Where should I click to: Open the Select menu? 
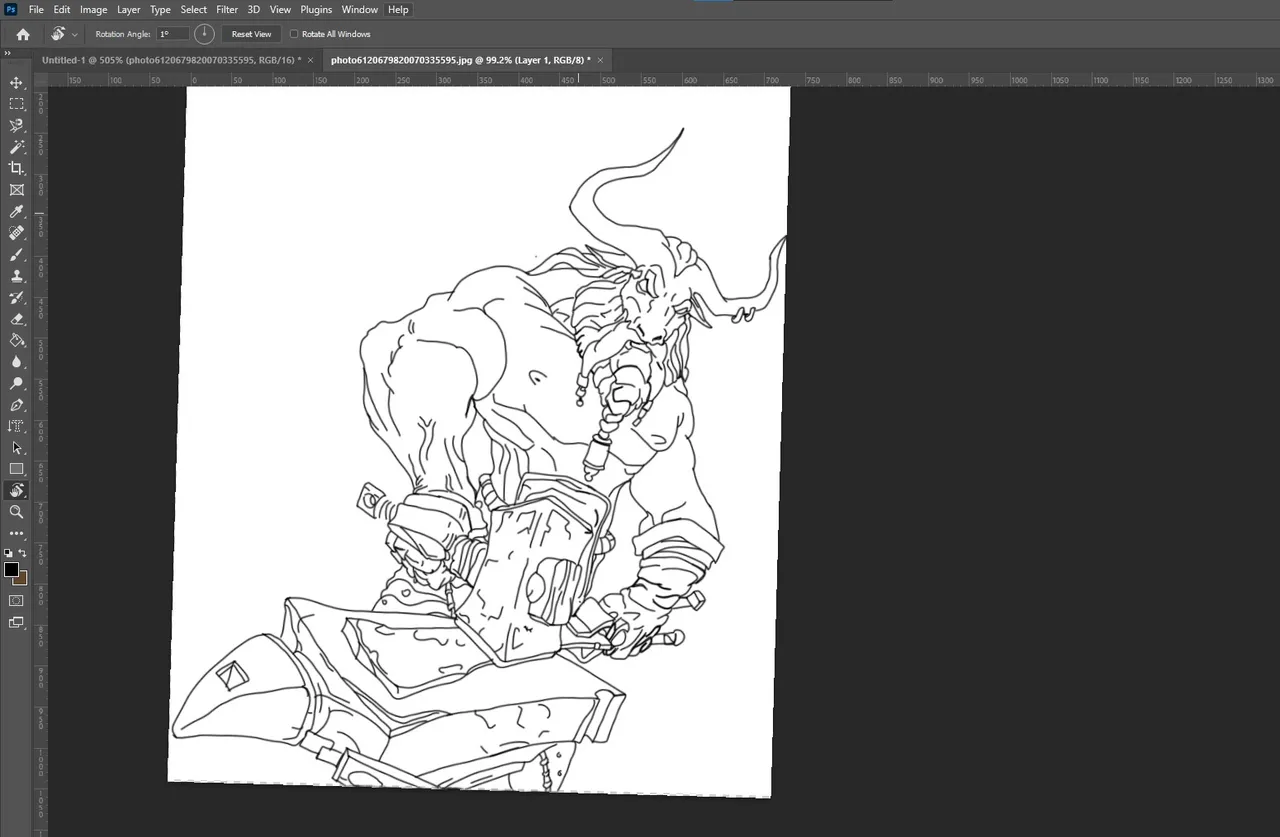[193, 9]
